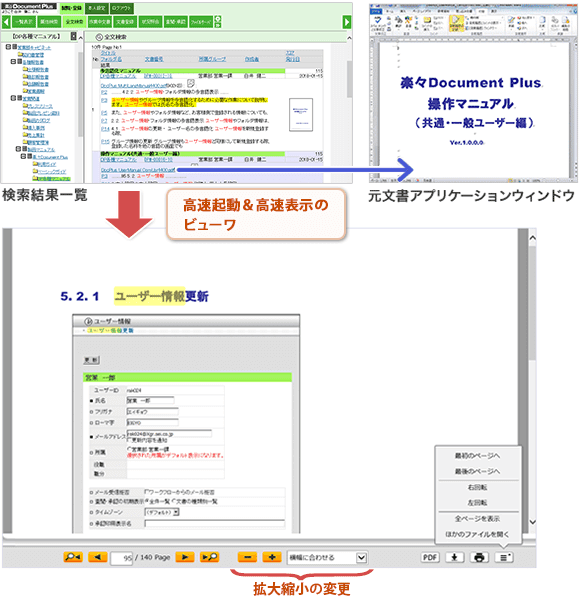Open the 回覧・承認 menu button

coord(176,22)
